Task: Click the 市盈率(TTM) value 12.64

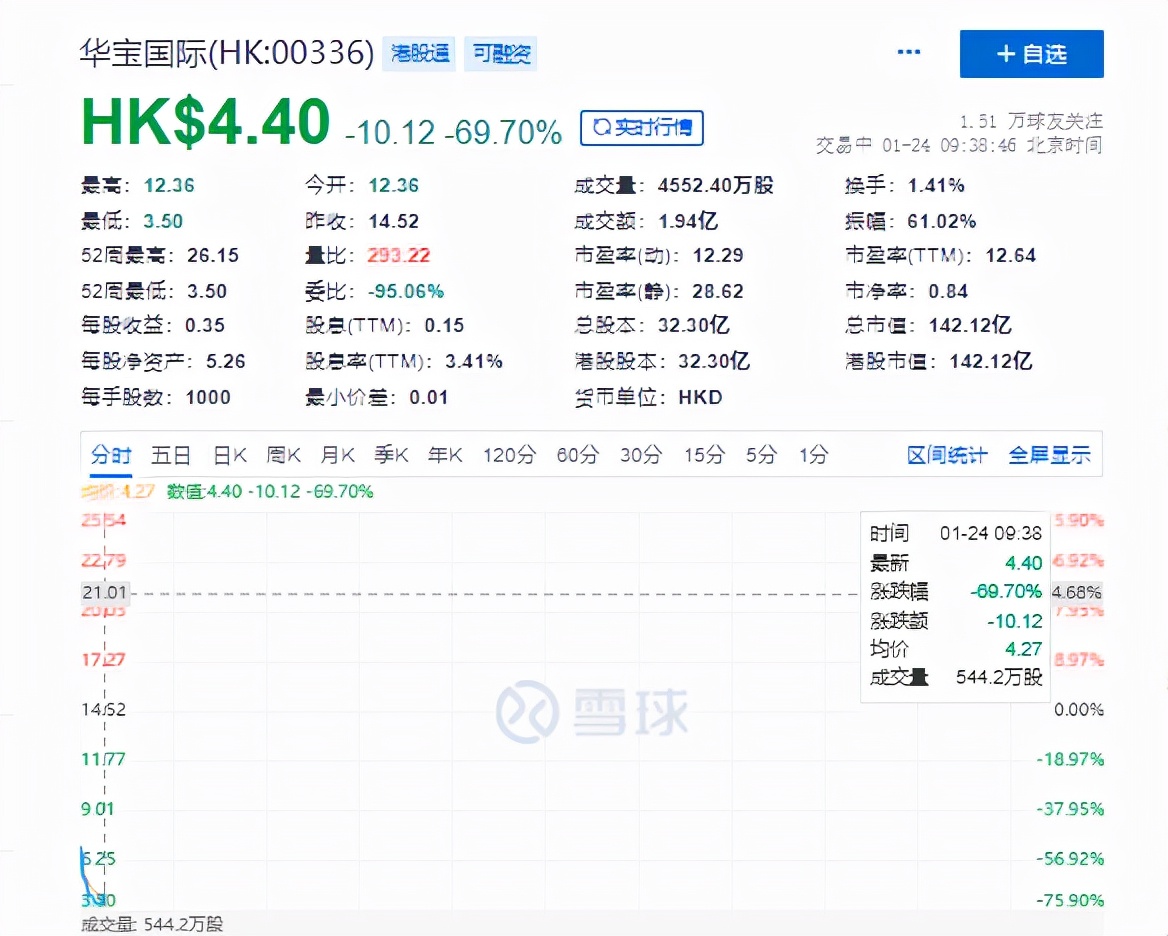Action: [1011, 255]
